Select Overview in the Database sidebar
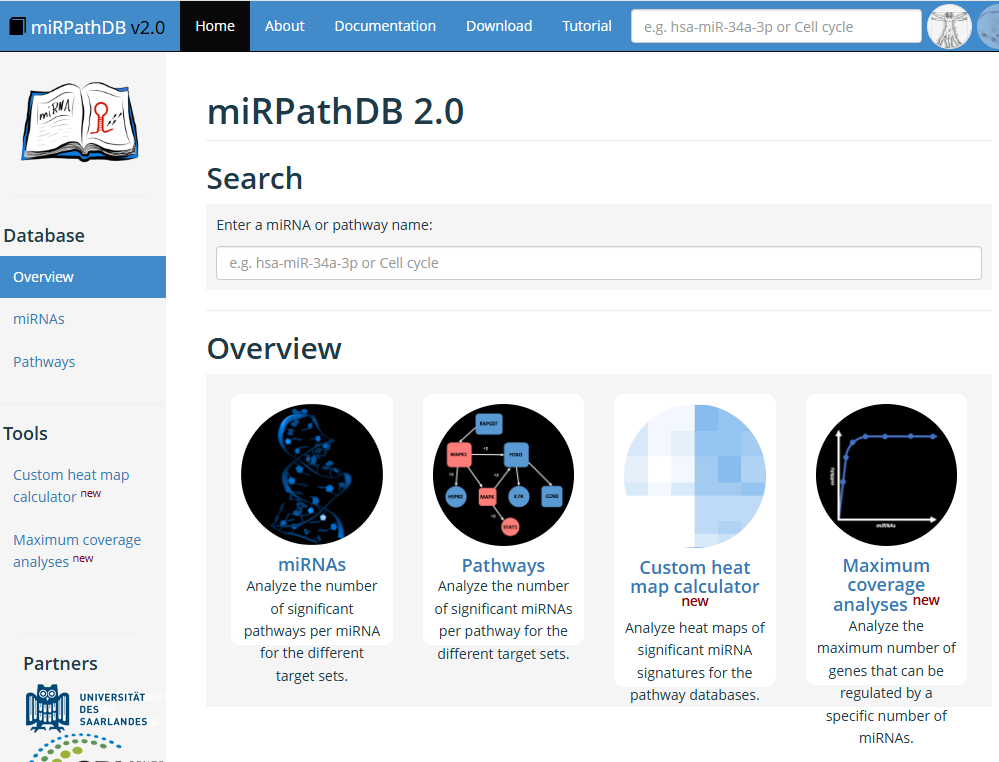This screenshot has height=762, width=999. click(44, 277)
